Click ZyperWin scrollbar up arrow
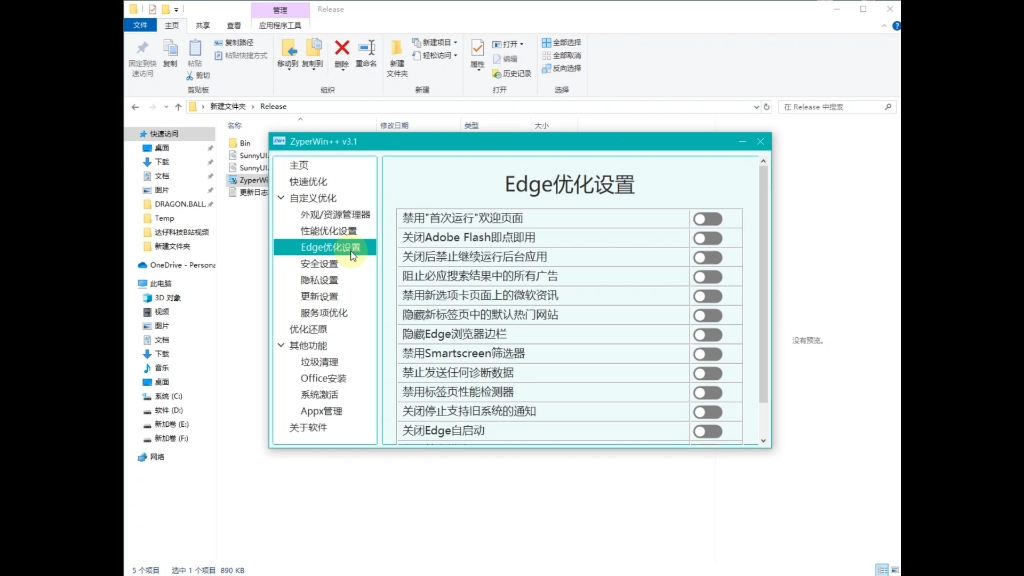The height and width of the screenshot is (576, 1024). pyautogui.click(x=763, y=161)
